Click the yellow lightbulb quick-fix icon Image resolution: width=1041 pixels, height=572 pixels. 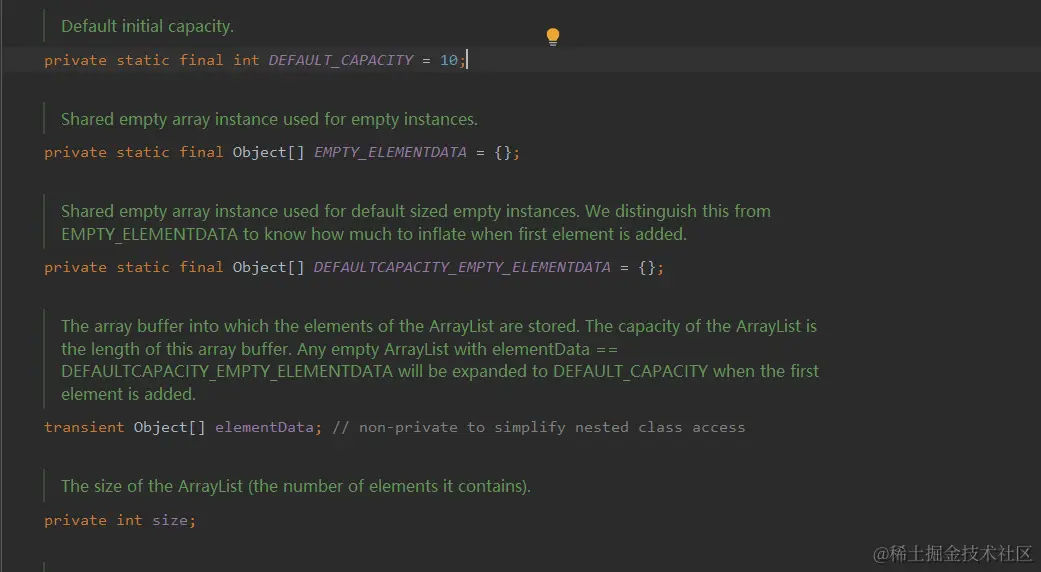(x=552, y=36)
